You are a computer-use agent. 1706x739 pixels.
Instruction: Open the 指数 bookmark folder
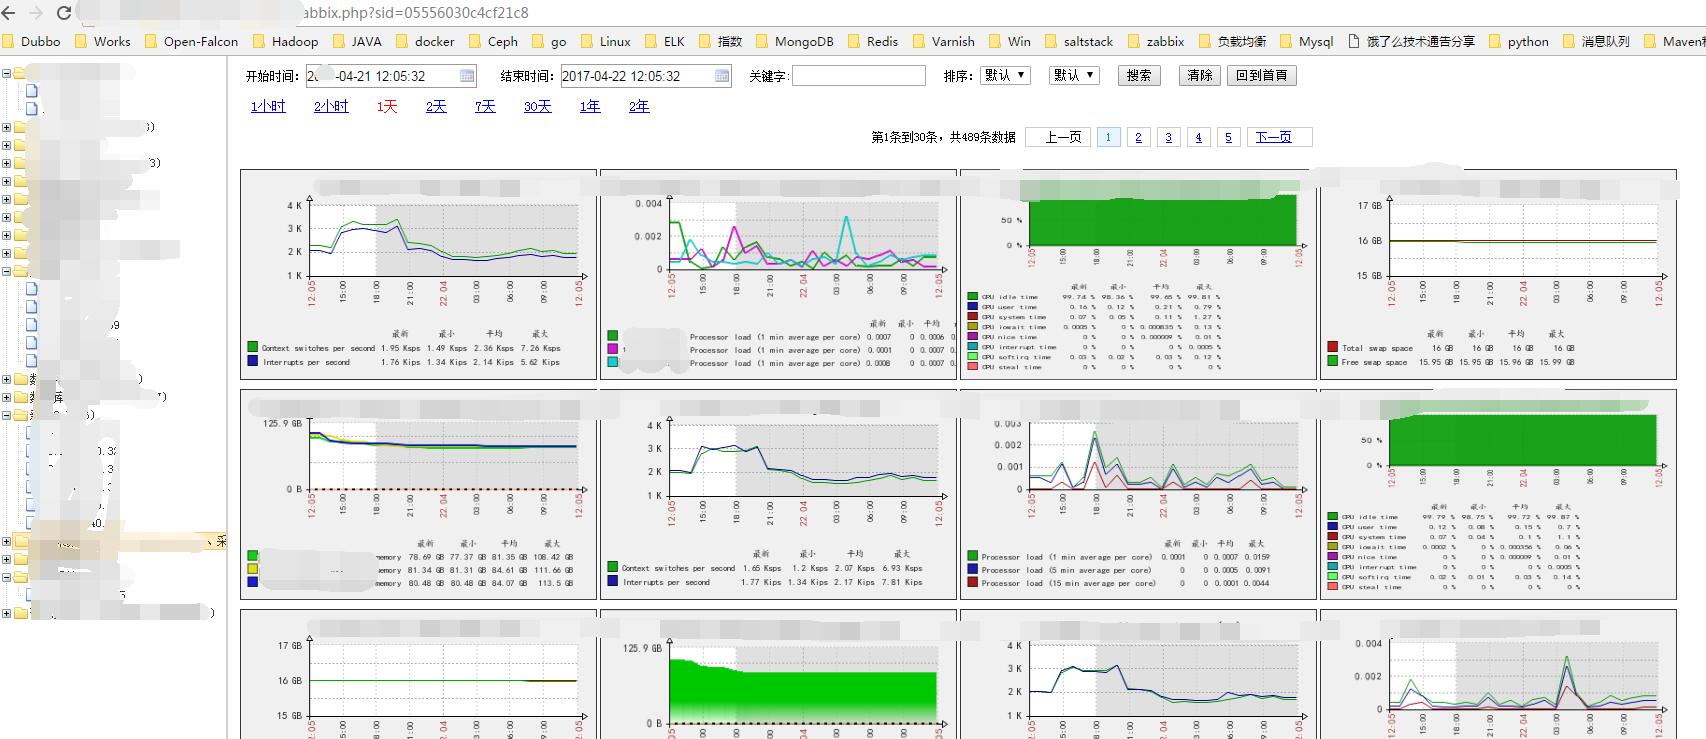point(721,41)
